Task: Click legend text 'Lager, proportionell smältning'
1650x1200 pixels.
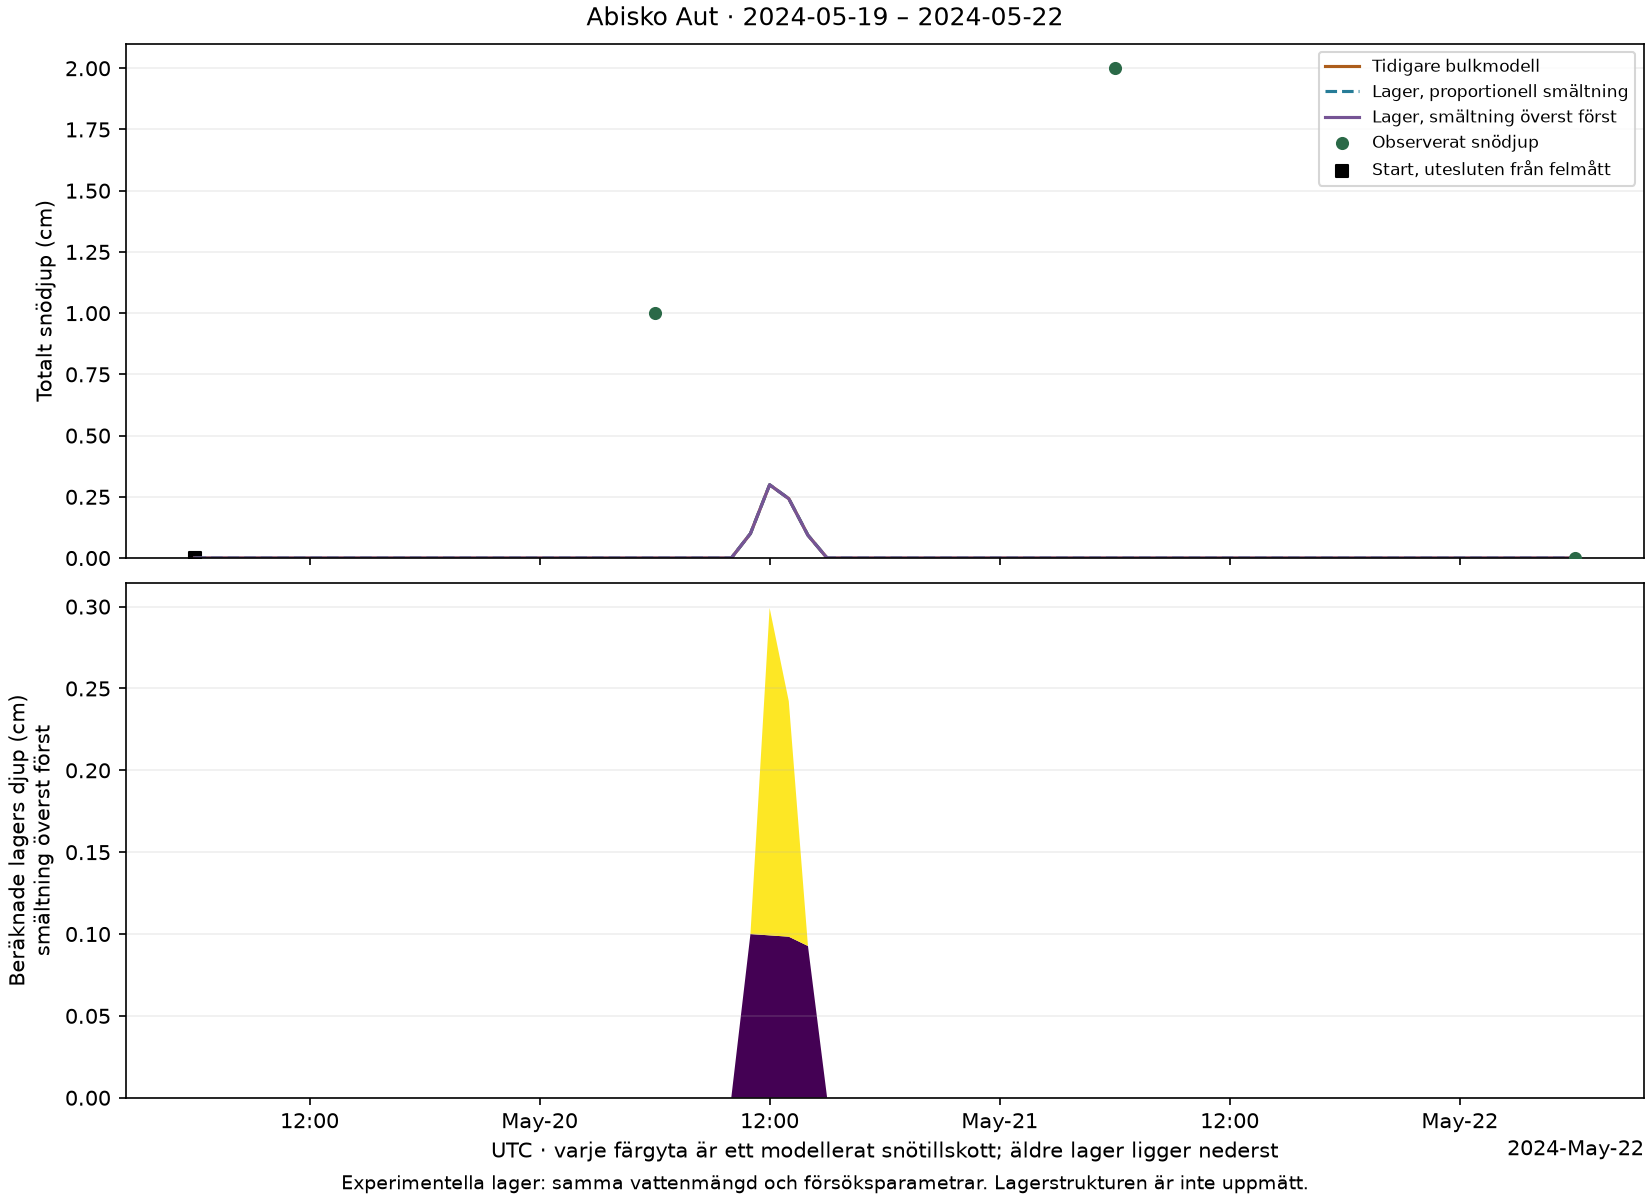Action: 1500,92
